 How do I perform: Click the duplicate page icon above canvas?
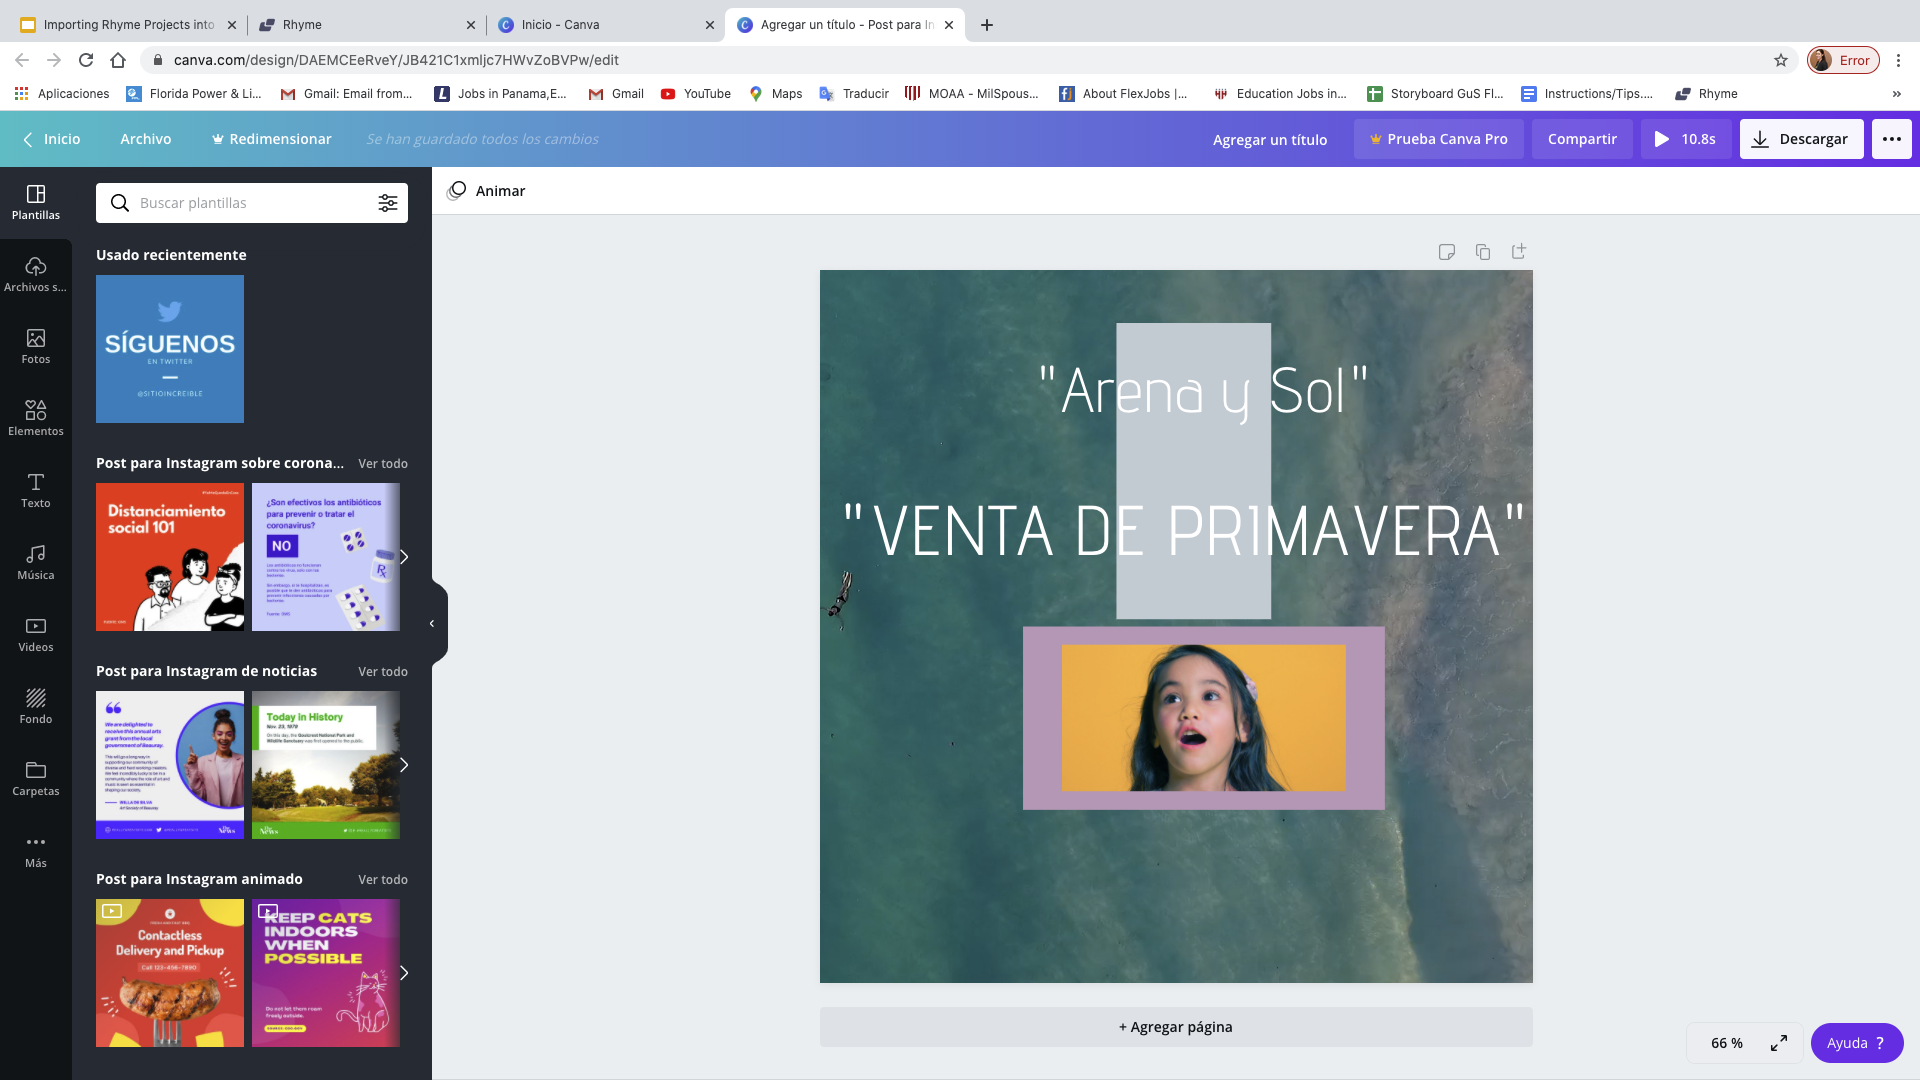[1483, 252]
